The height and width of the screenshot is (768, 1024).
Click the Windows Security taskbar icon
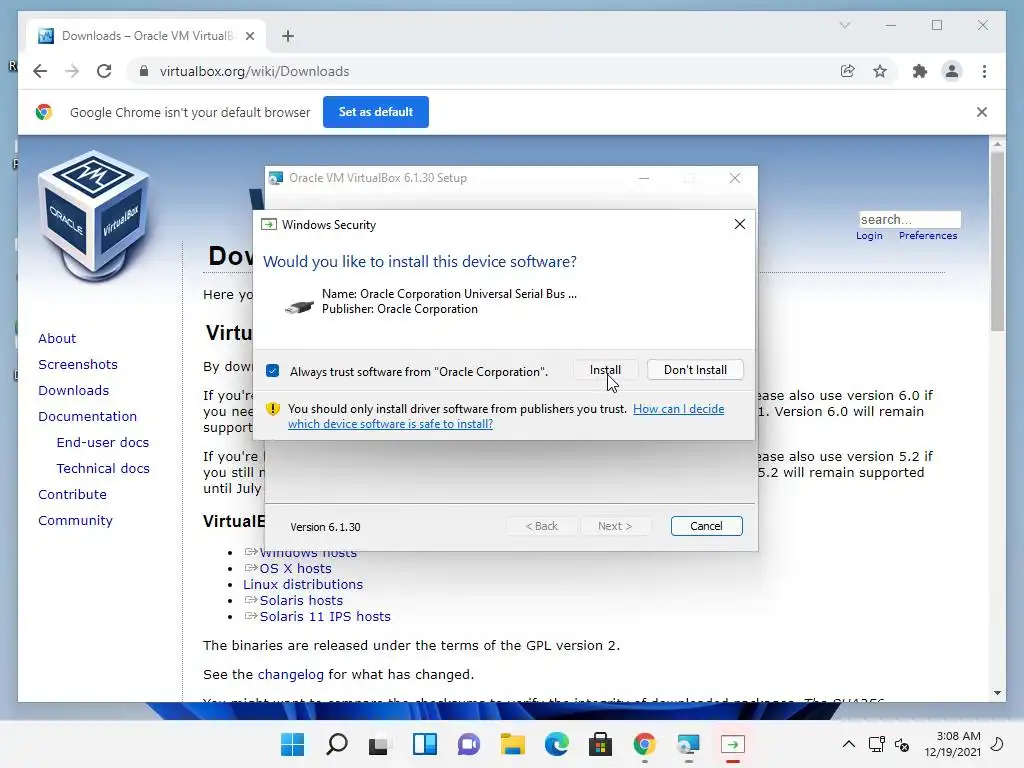[733, 744]
